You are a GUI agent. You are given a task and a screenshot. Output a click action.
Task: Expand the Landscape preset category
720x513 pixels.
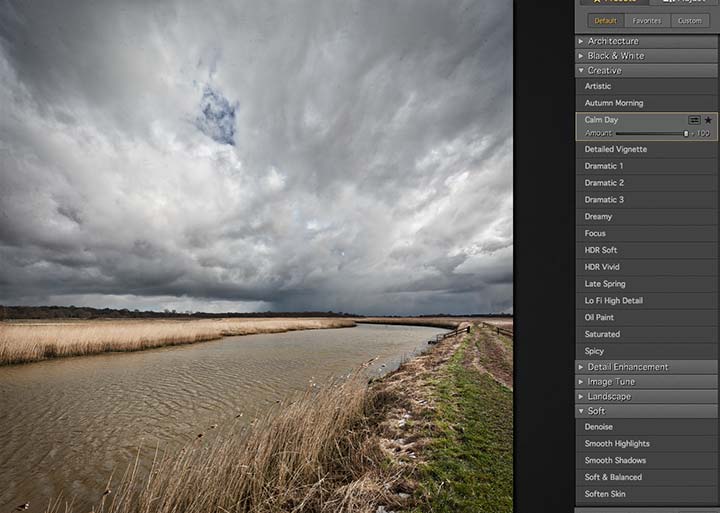pos(646,396)
